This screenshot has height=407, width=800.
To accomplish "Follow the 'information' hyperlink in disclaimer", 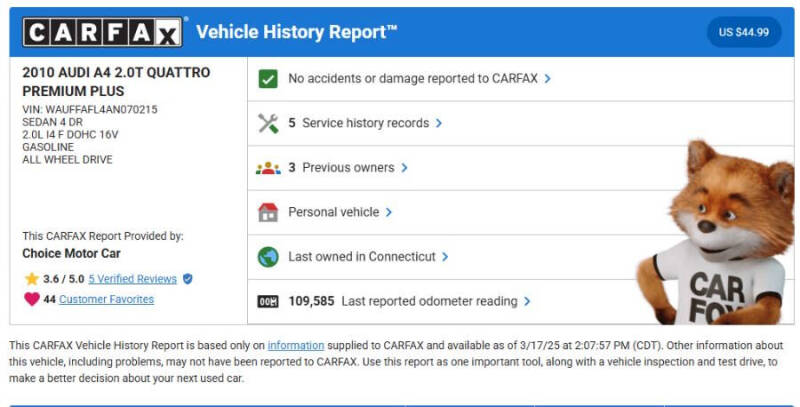I will [x=295, y=345].
